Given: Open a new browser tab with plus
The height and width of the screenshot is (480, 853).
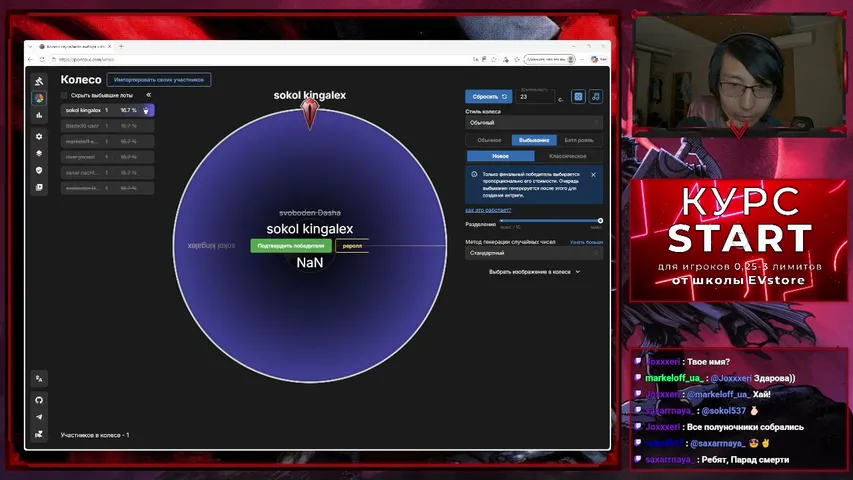Looking at the screenshot, I should 121,47.
